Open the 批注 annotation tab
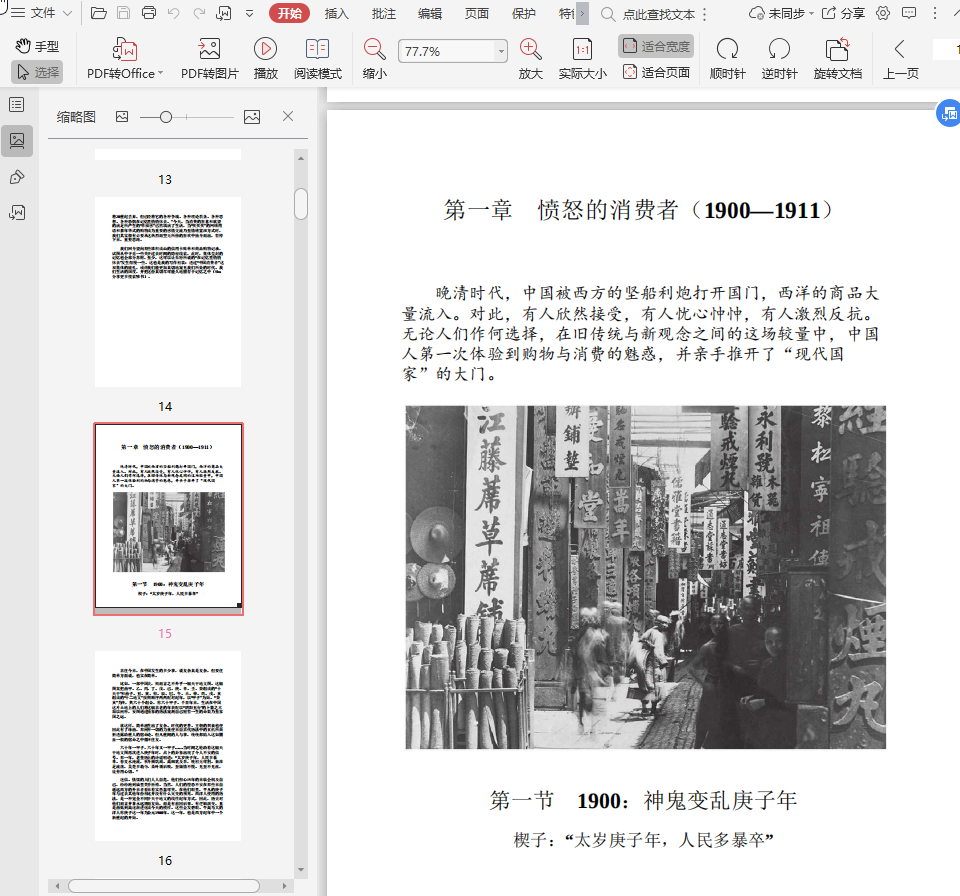The height and width of the screenshot is (896, 960). click(383, 14)
